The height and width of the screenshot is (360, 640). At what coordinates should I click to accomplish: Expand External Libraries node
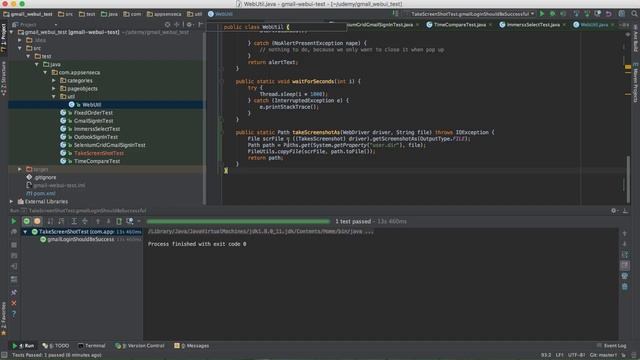(x=11, y=202)
